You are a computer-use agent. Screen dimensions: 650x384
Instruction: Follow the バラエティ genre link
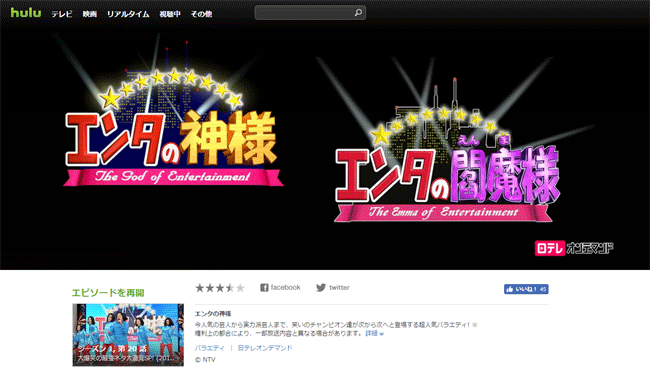210,348
